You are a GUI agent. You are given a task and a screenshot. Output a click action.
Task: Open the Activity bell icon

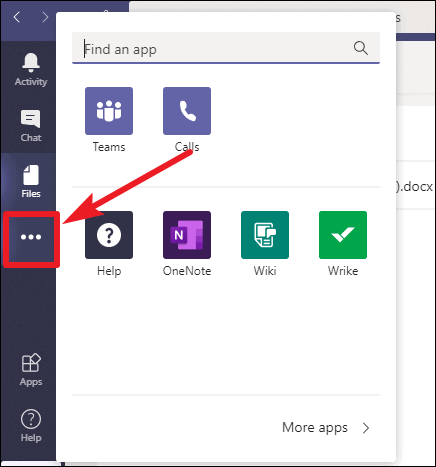pyautogui.click(x=31, y=63)
